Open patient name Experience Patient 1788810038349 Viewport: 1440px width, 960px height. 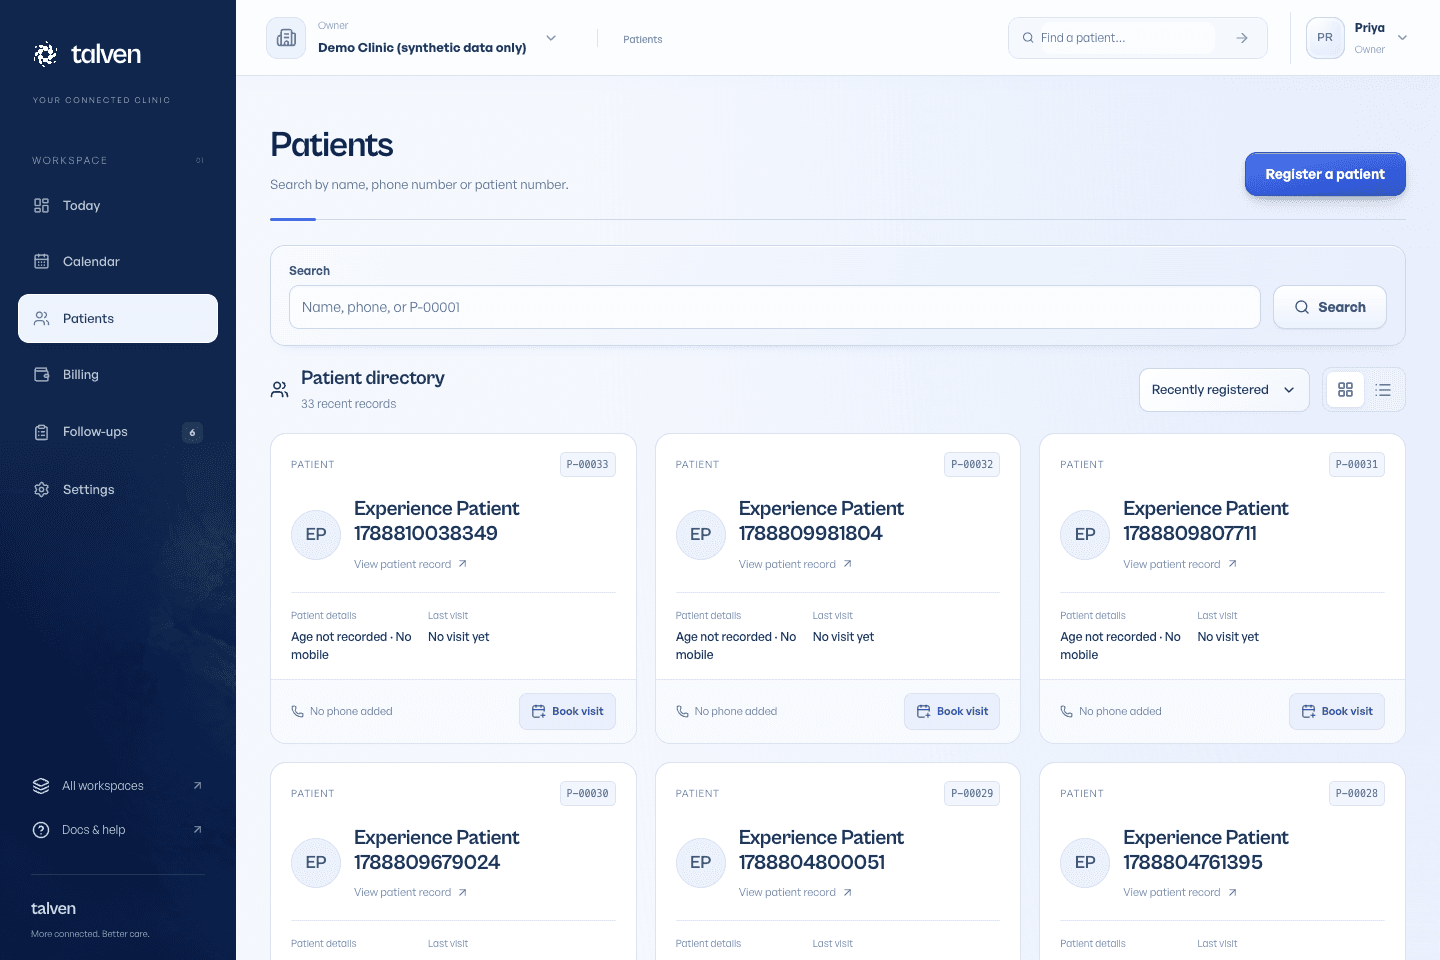click(x=437, y=521)
